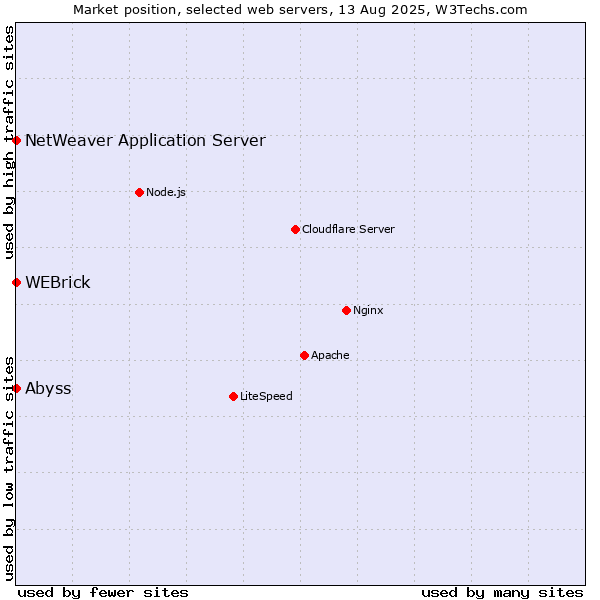Click the Cloudflare Server red marker
600x600 pixels.
click(x=295, y=229)
